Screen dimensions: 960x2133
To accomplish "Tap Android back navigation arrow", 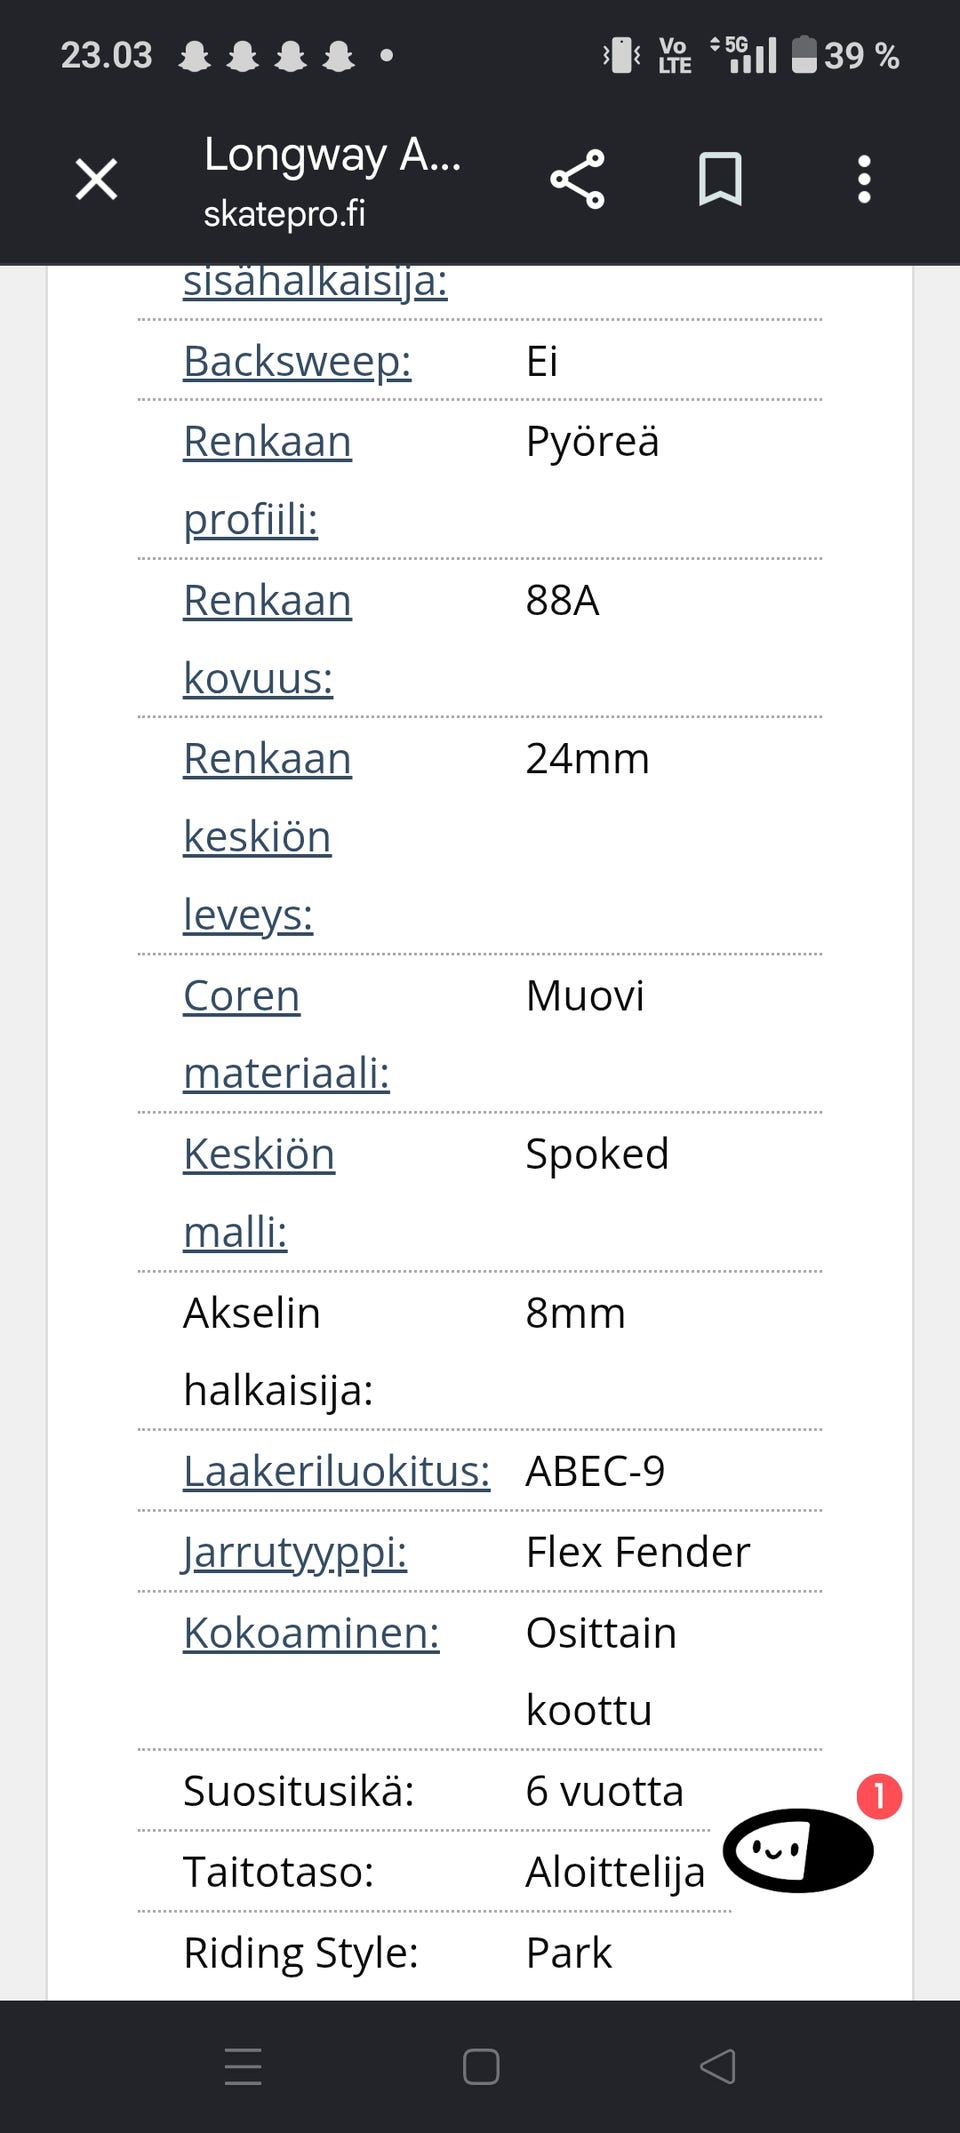I will pyautogui.click(x=718, y=2066).
